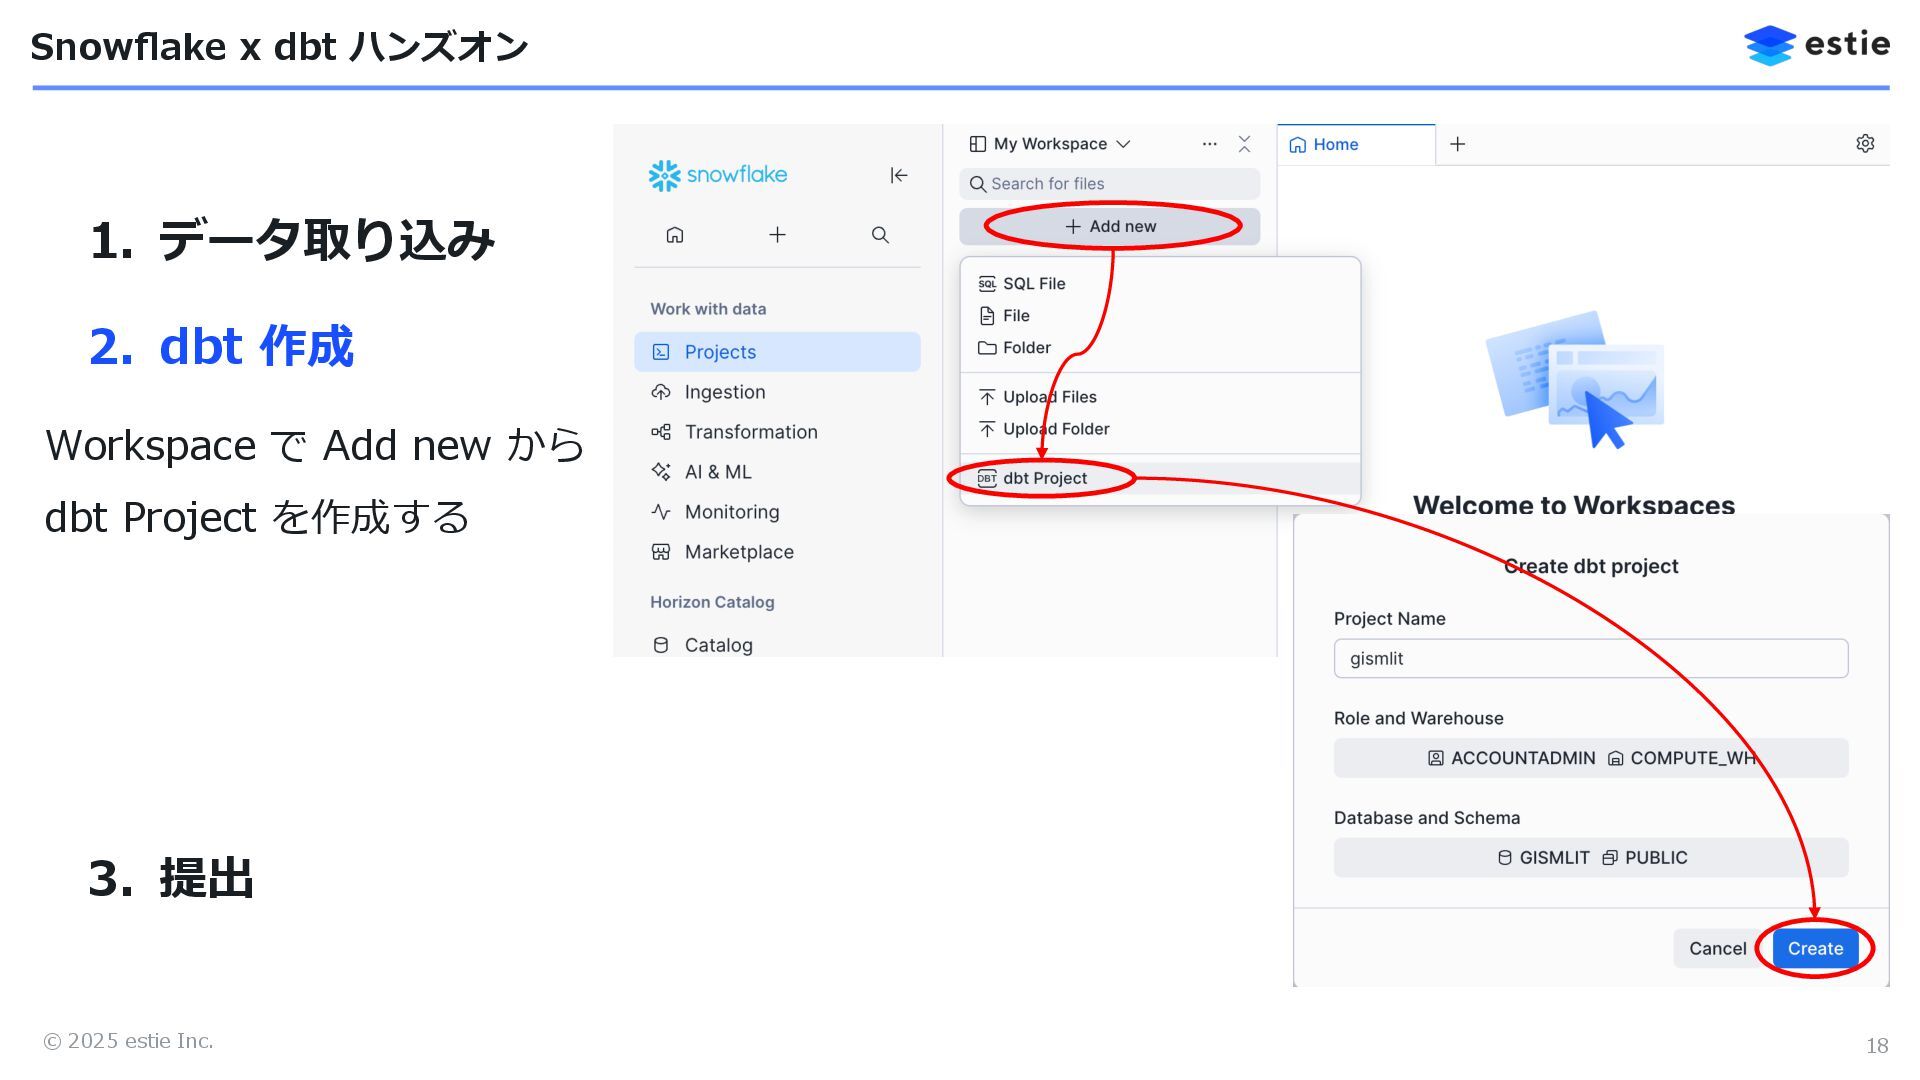Viewport: 1920px width, 1080px height.
Task: Cancel the Create dbt project dialog
Action: tap(1717, 949)
